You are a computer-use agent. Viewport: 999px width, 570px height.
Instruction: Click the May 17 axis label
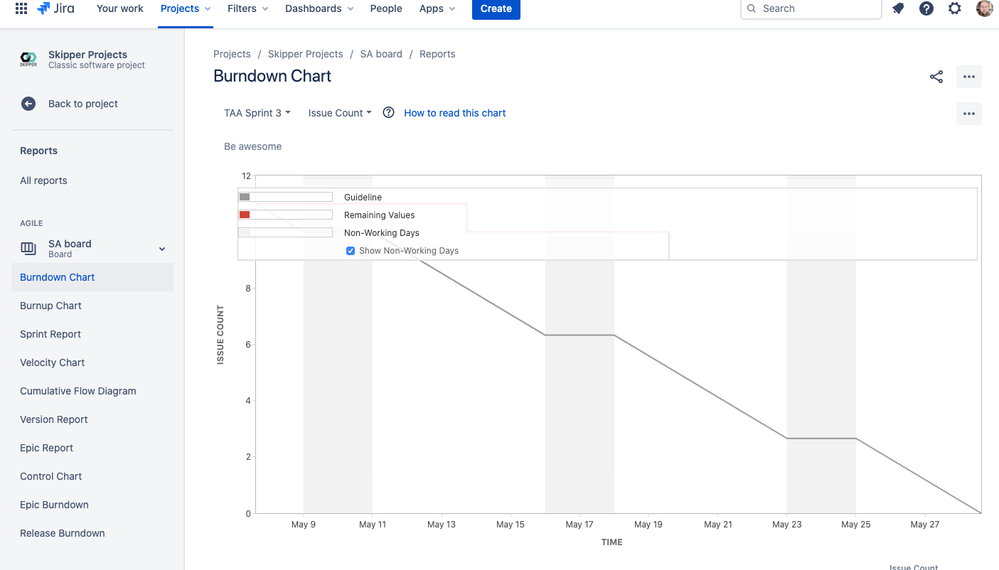pyautogui.click(x=579, y=524)
